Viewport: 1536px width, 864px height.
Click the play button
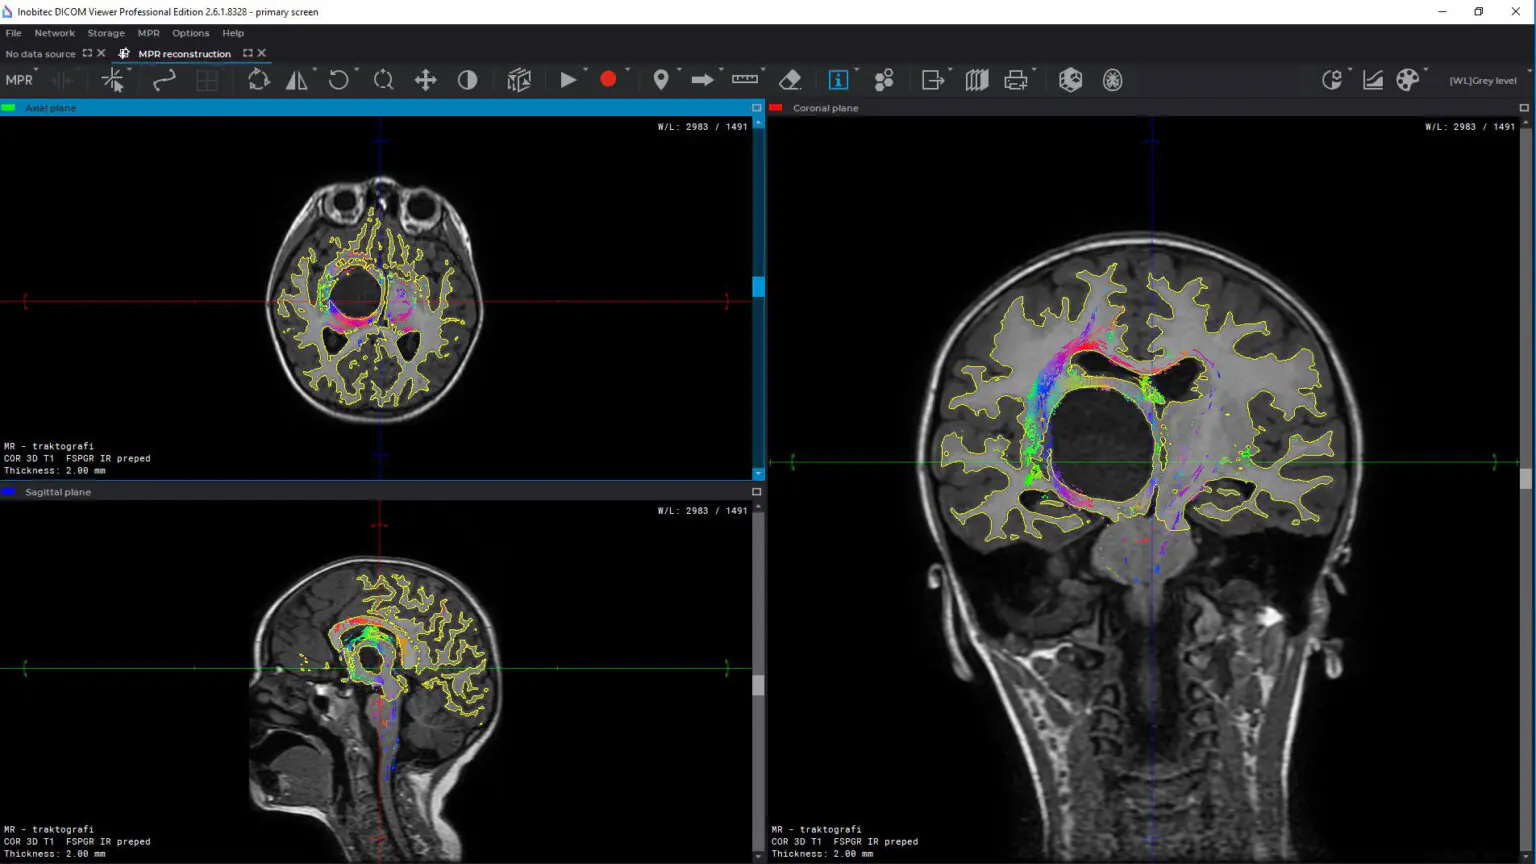(567, 80)
